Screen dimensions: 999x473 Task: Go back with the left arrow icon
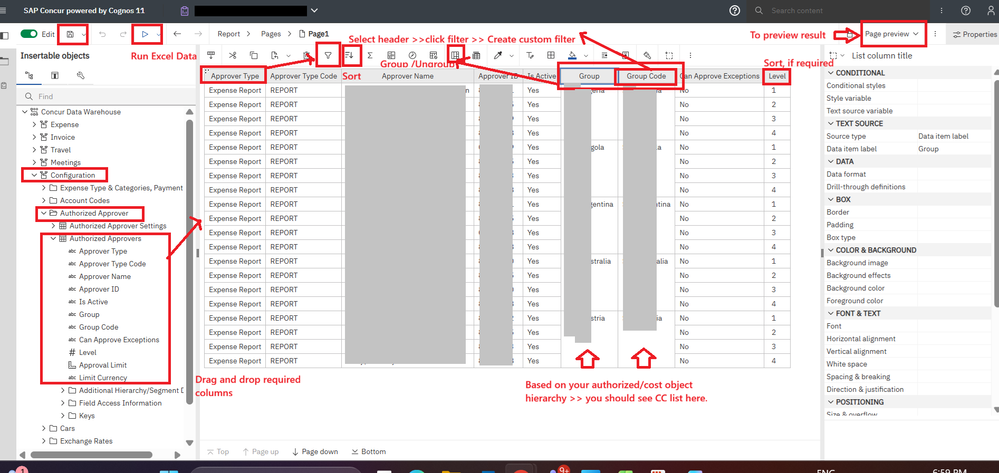tap(177, 34)
